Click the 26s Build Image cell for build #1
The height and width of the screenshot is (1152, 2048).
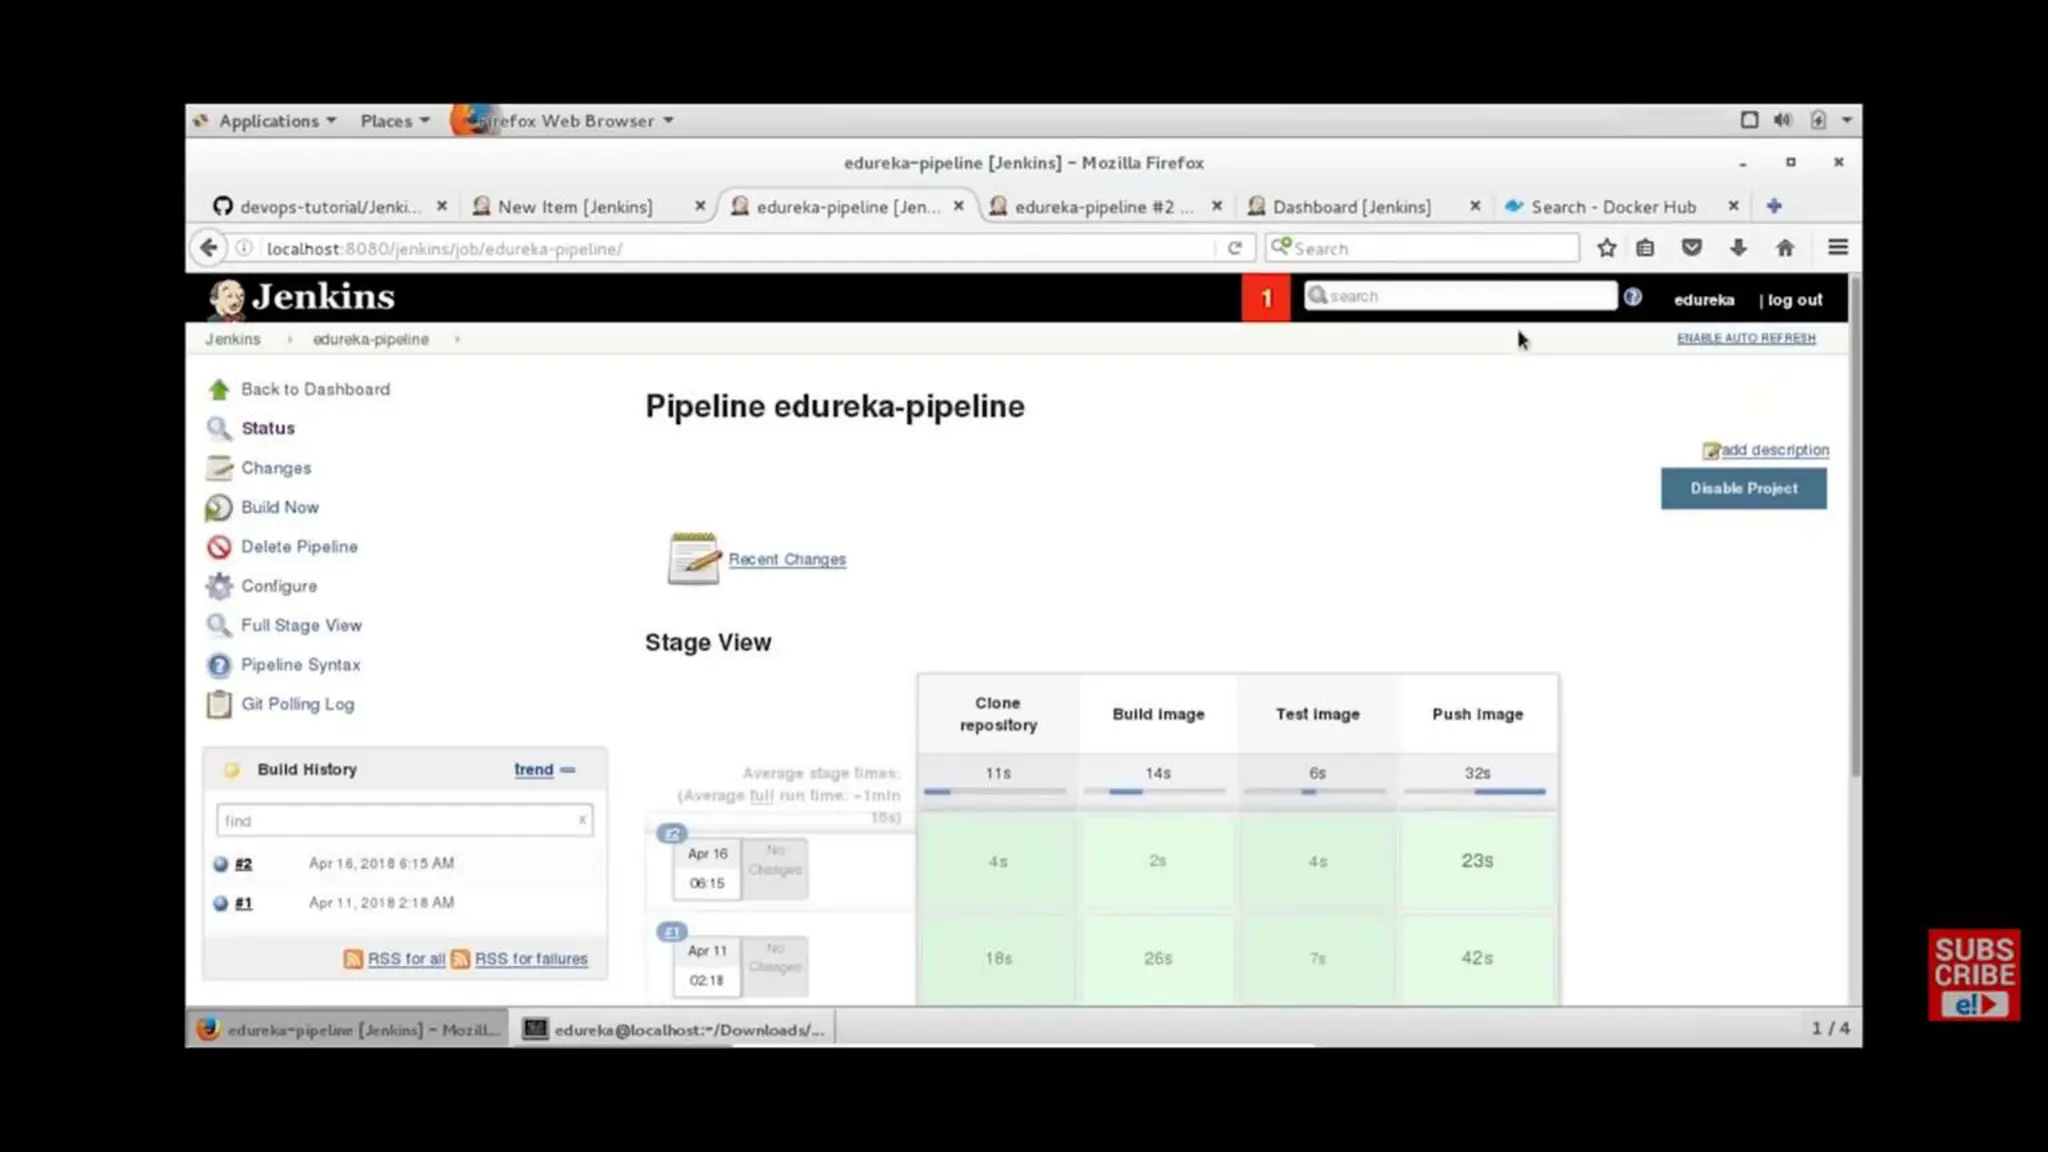[1158, 958]
